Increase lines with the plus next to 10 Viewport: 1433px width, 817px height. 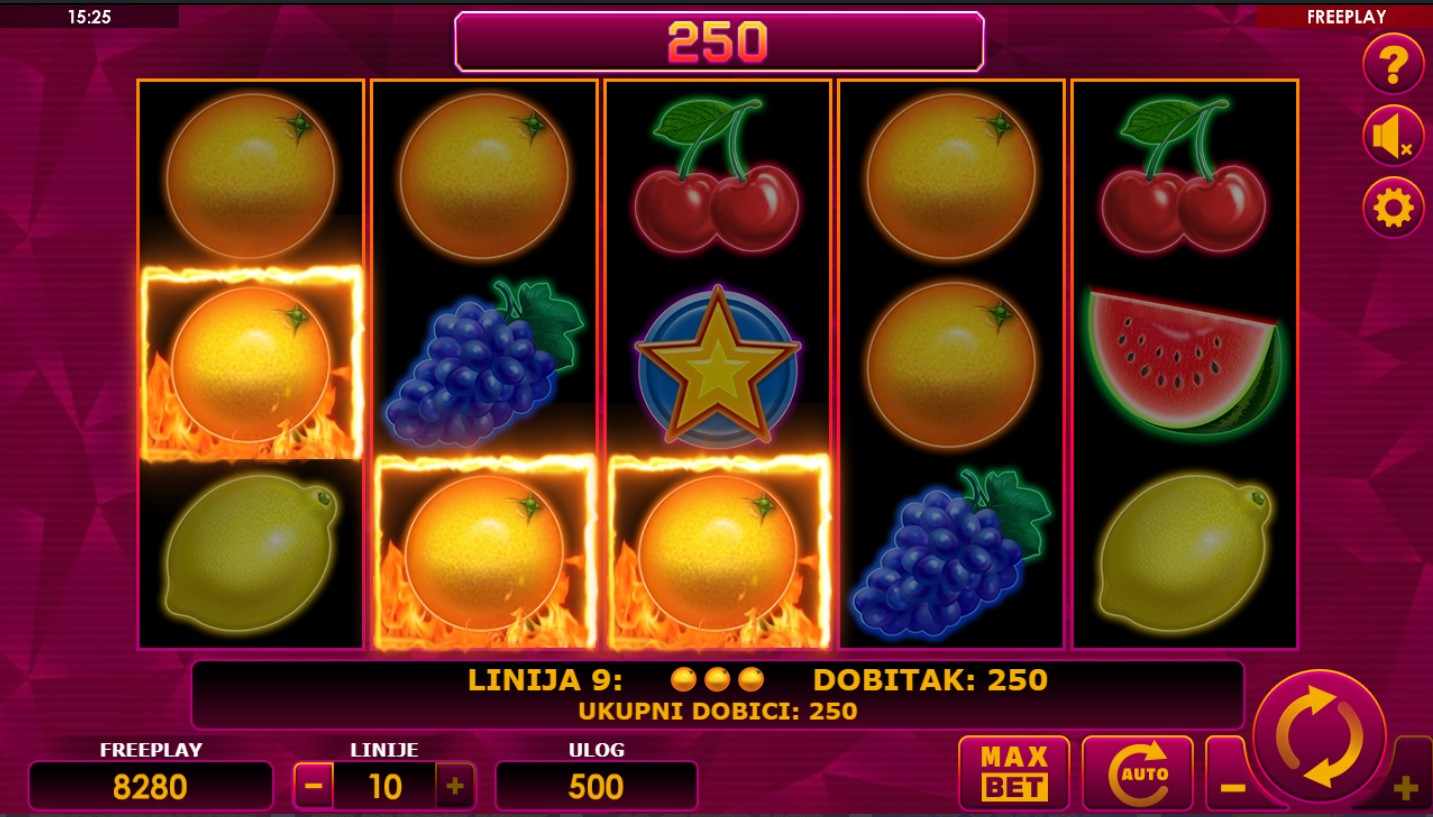pos(455,786)
